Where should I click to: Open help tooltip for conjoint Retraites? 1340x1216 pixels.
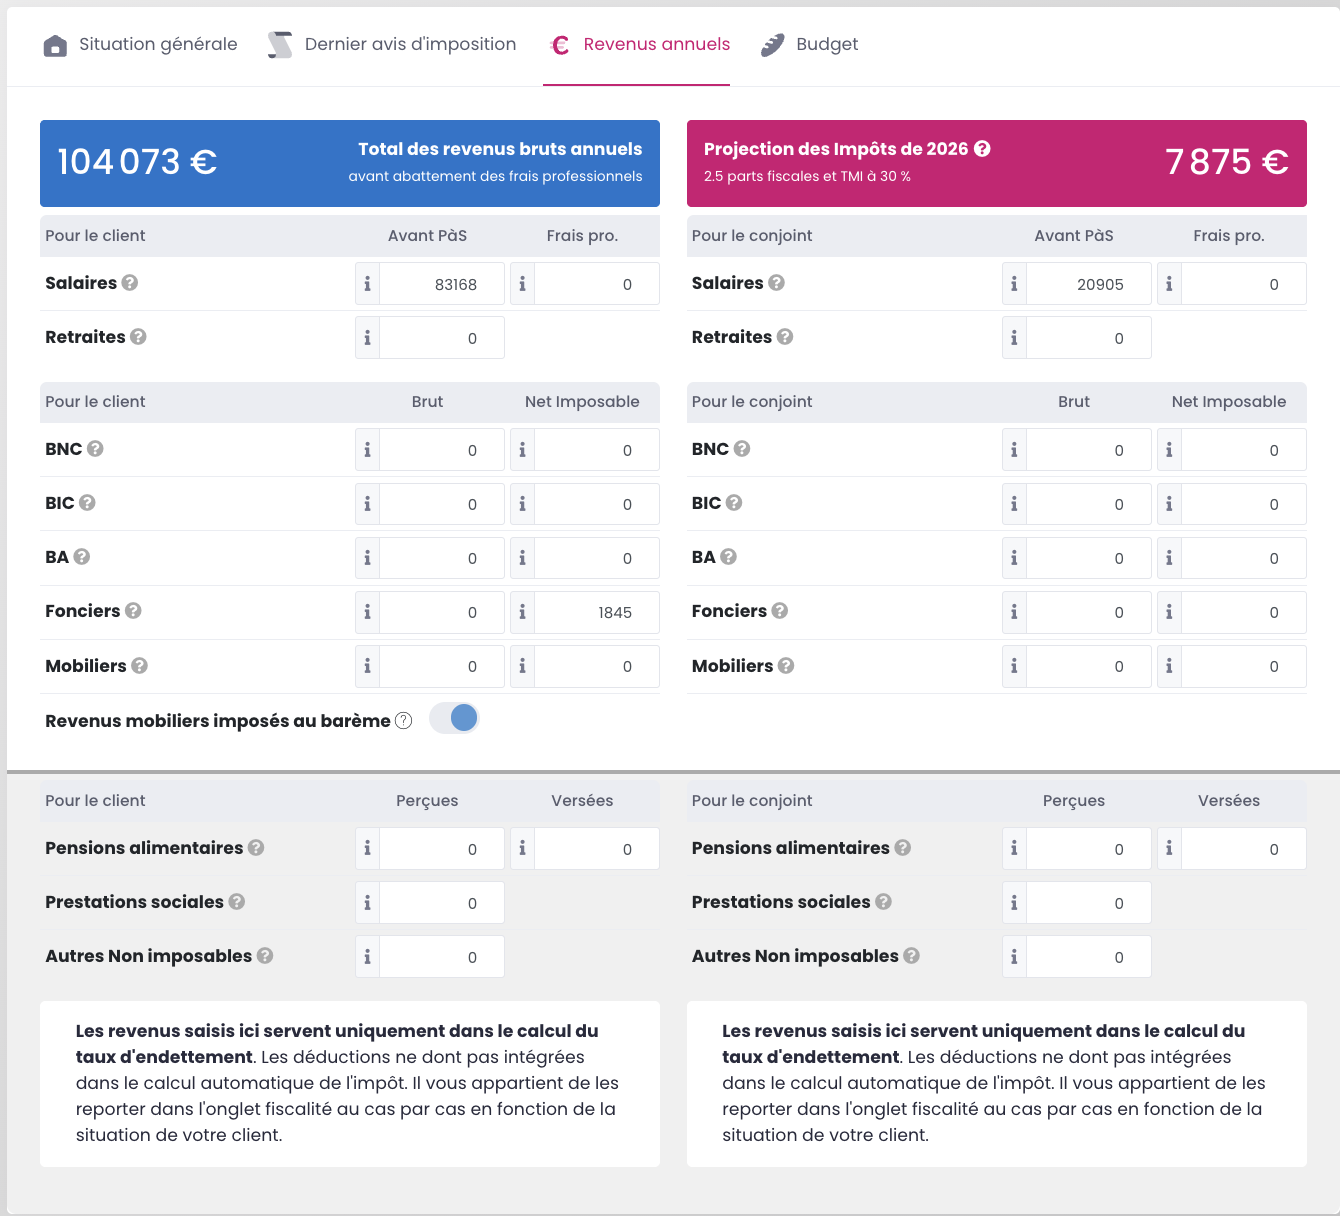(785, 337)
